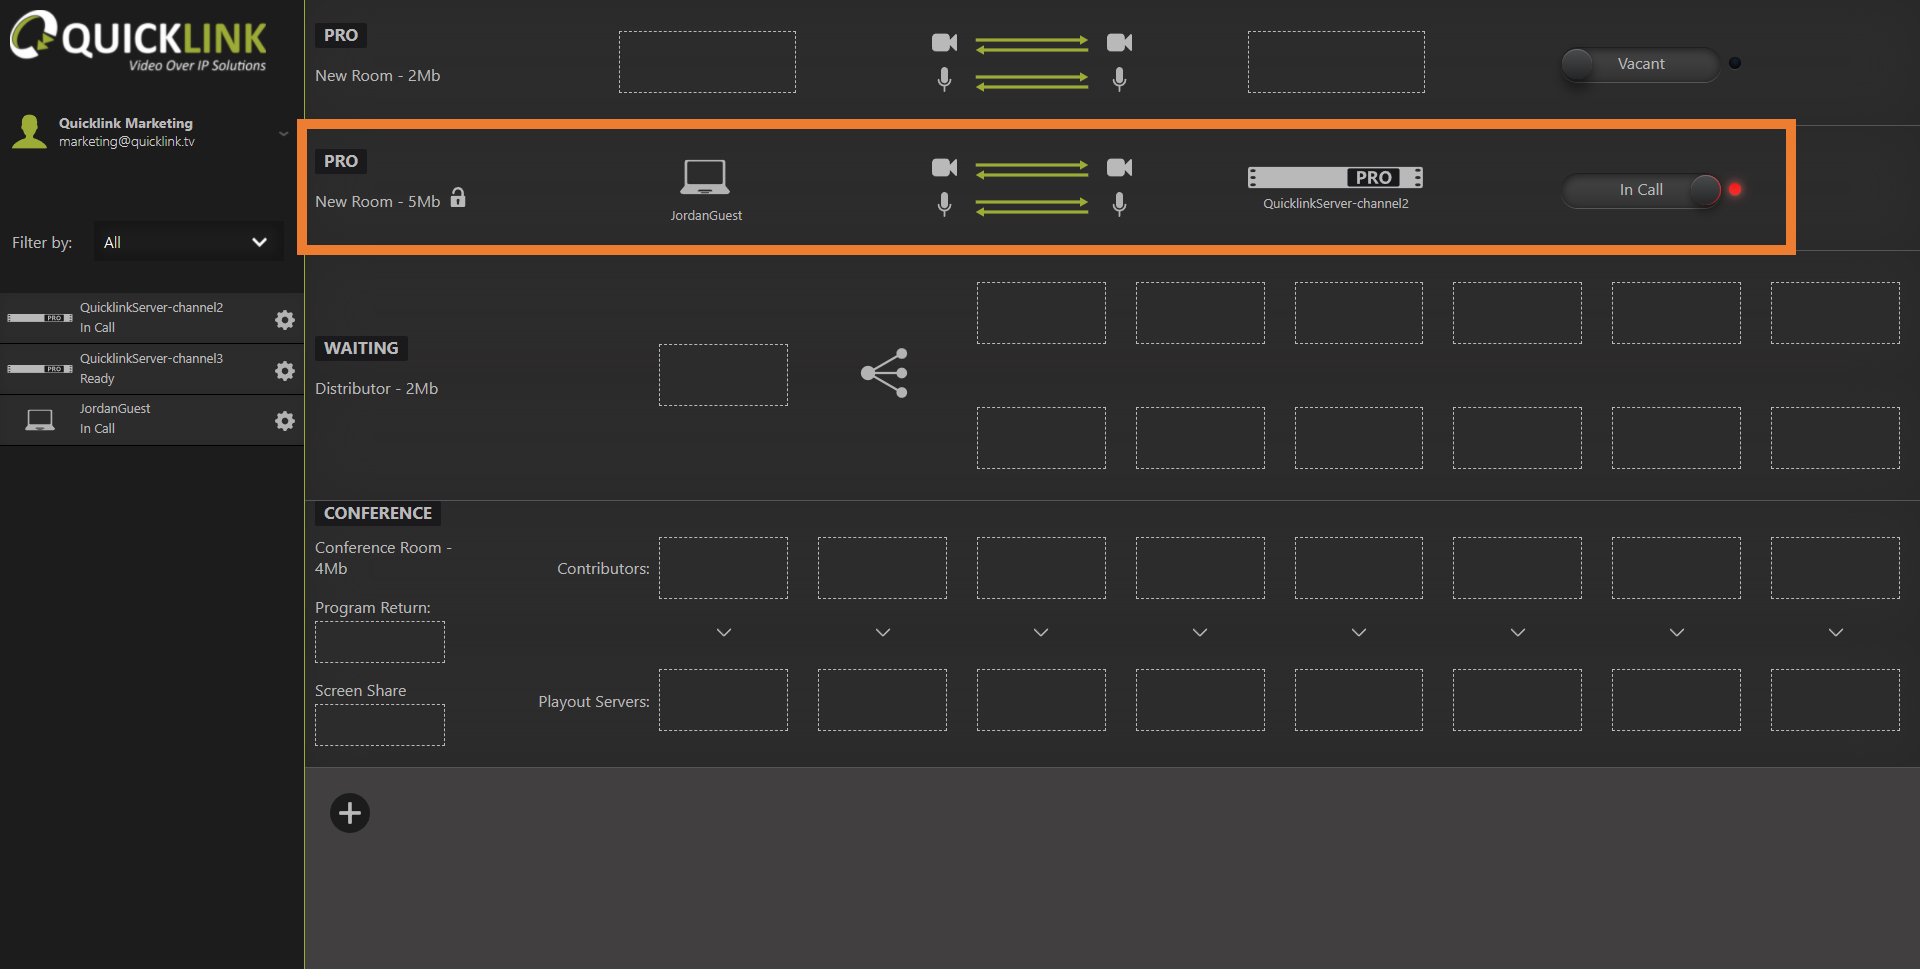Open settings gear for QuicklinkServer-channel2
The width and height of the screenshot is (1920, 969).
click(285, 319)
